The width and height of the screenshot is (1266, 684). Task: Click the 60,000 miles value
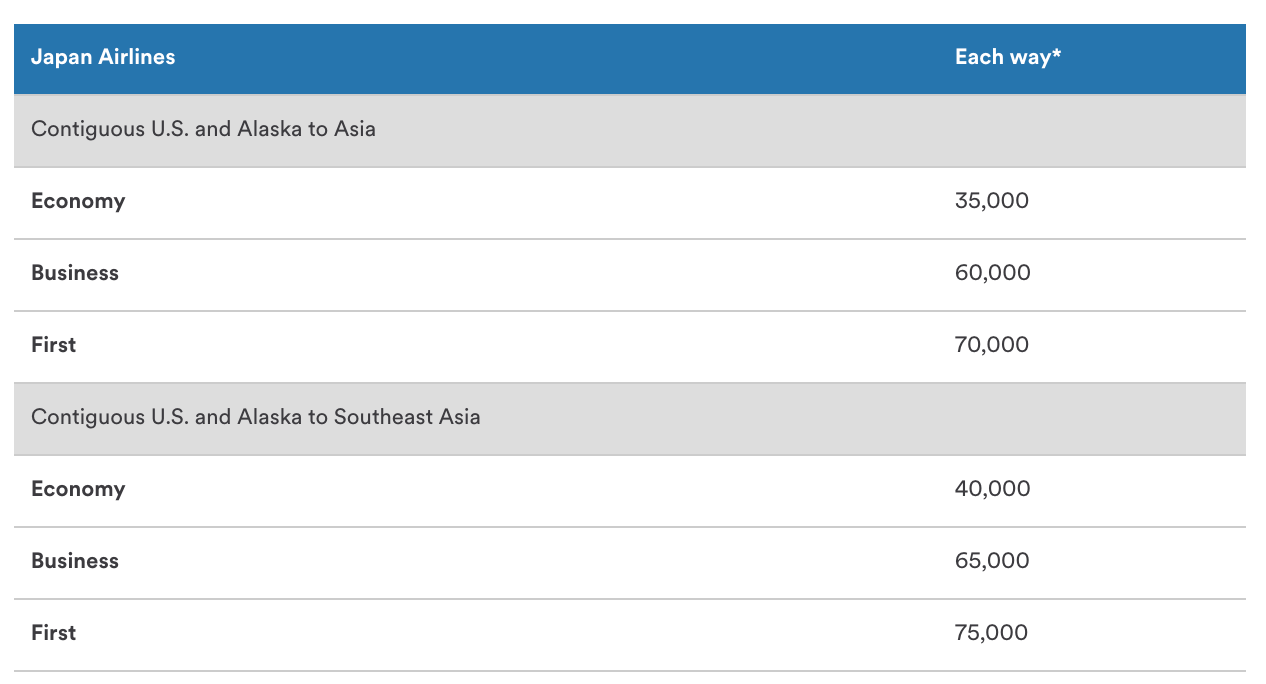pyautogui.click(x=993, y=273)
